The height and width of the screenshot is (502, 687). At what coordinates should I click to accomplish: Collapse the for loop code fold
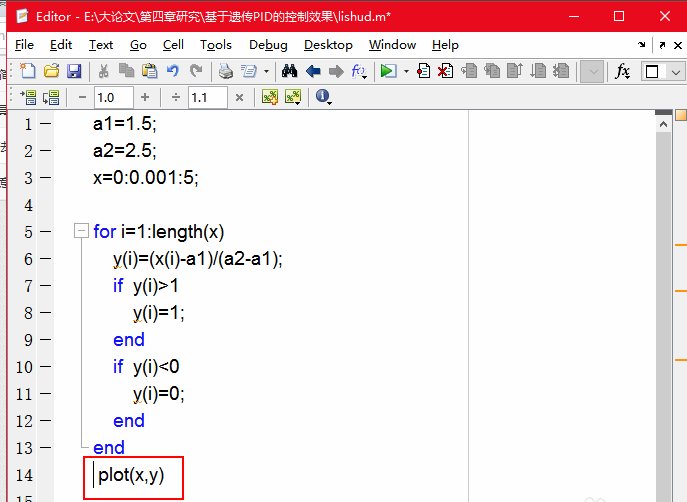click(80, 232)
